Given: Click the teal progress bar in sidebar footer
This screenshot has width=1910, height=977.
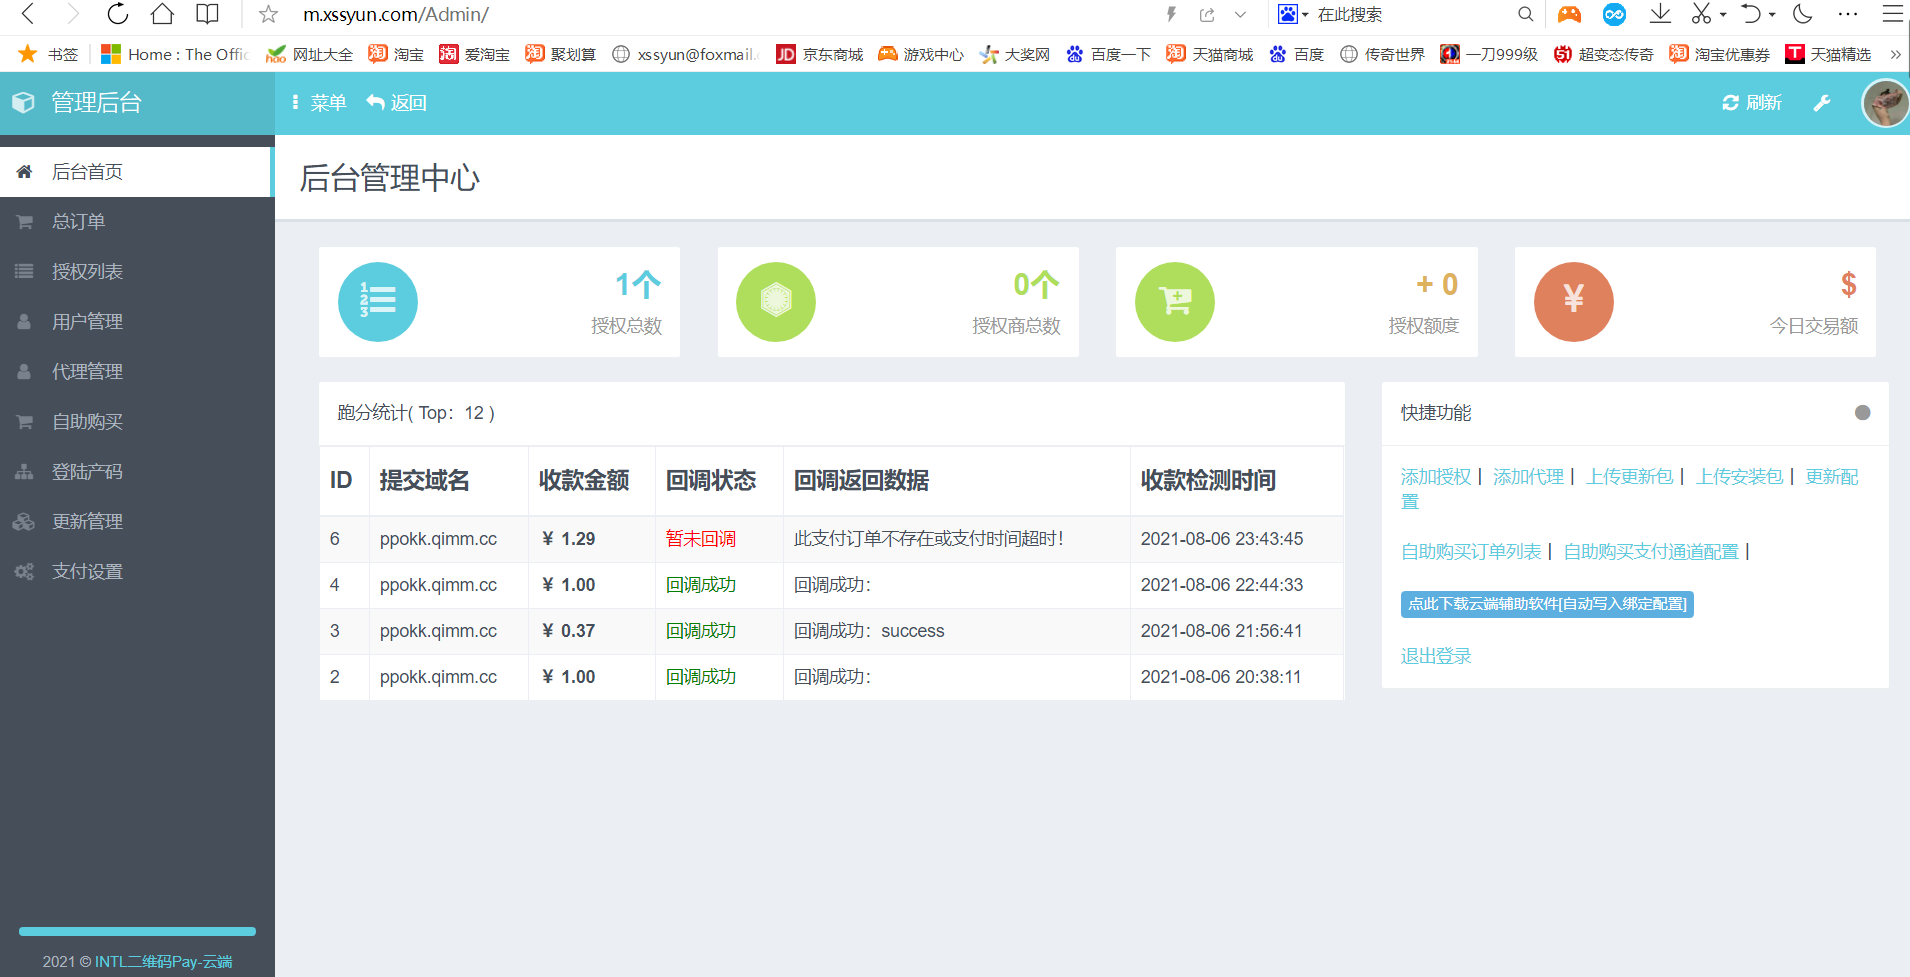Looking at the screenshot, I should [x=137, y=931].
